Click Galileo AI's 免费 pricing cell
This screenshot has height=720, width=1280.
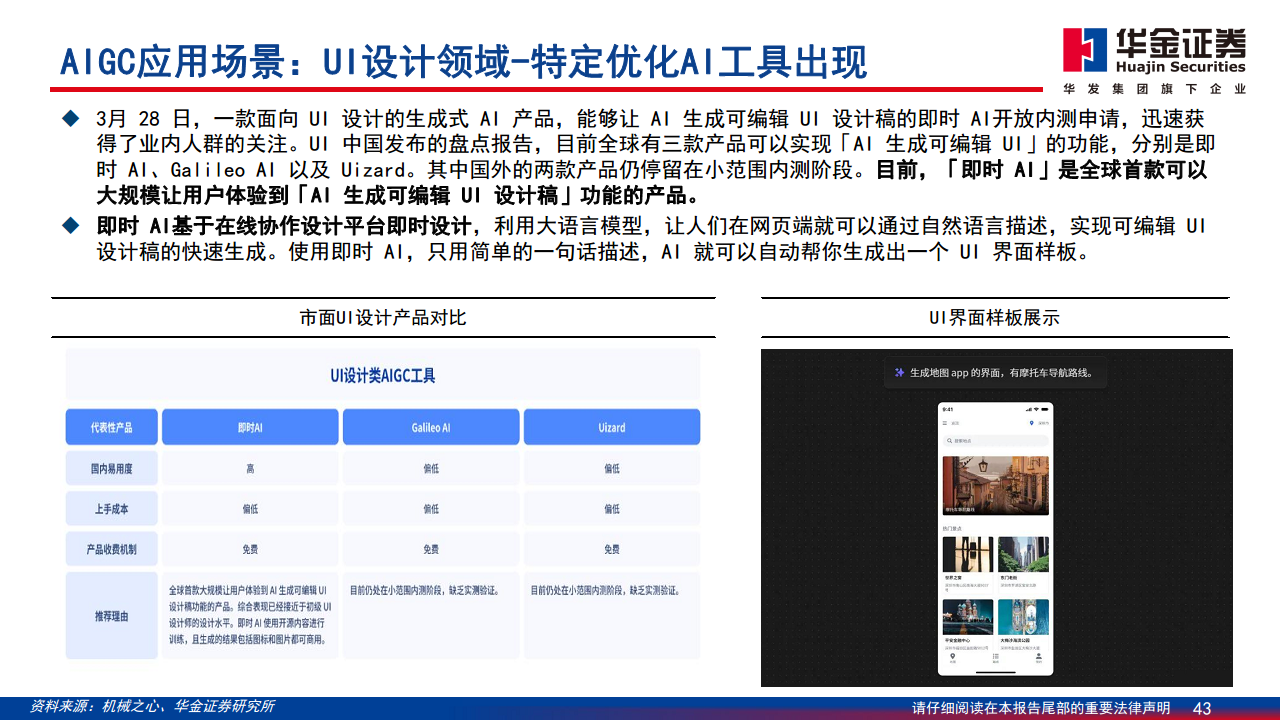pos(431,549)
